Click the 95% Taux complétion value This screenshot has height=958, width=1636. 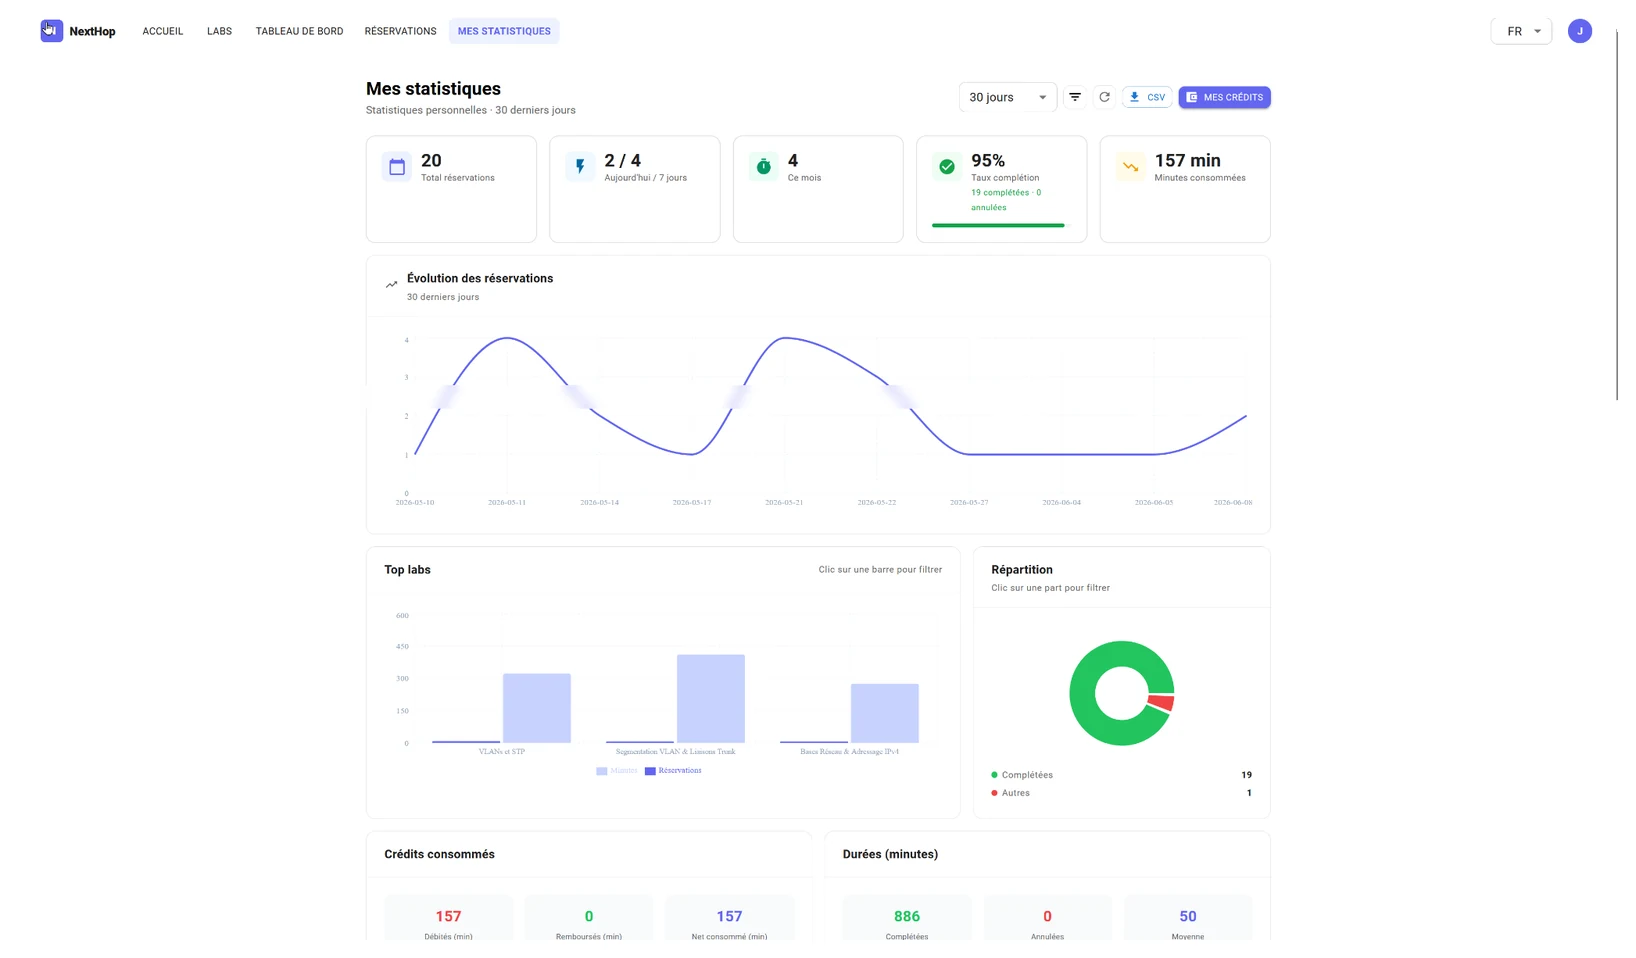988,160
